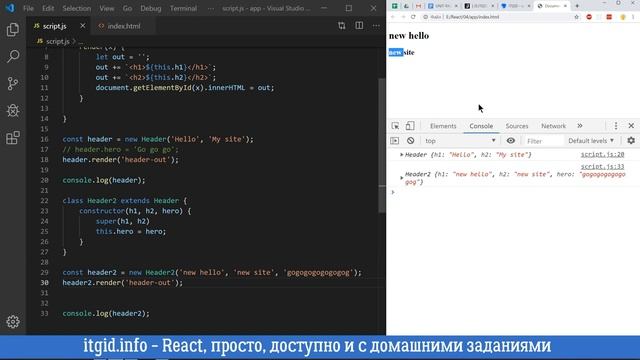Open the Manage gear in VS Code

(13, 322)
